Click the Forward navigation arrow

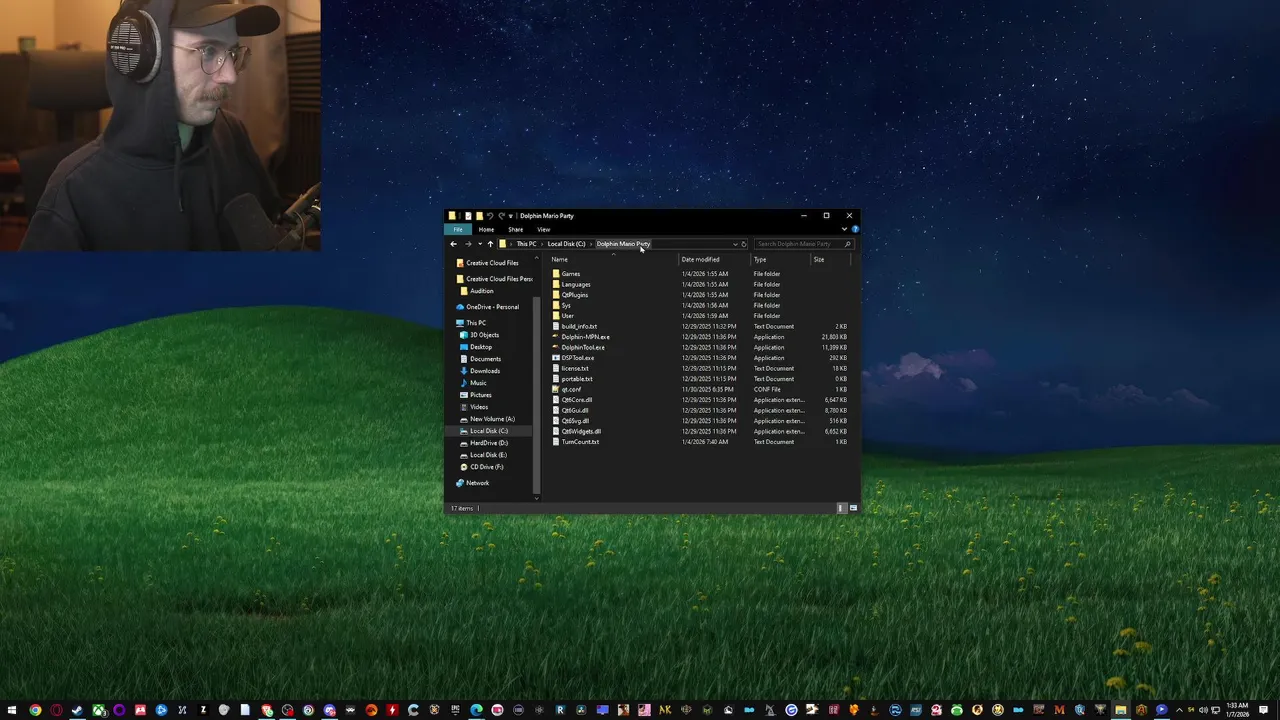(467, 244)
